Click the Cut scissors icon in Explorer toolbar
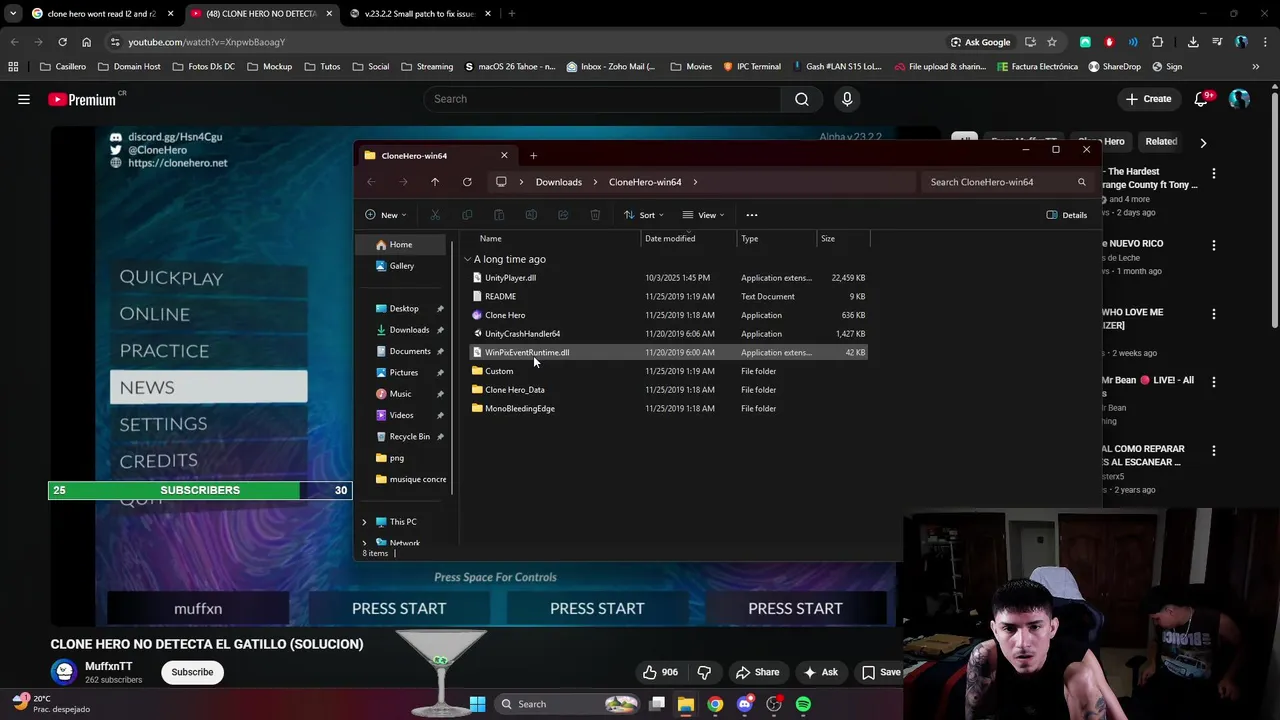The image size is (1280, 720). pos(435,215)
